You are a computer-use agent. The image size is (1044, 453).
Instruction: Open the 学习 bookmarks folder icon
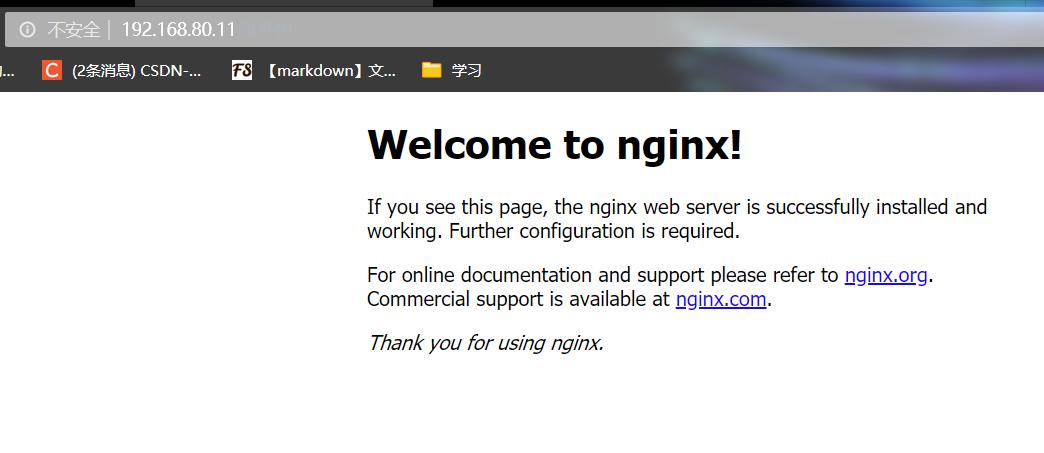[x=431, y=70]
